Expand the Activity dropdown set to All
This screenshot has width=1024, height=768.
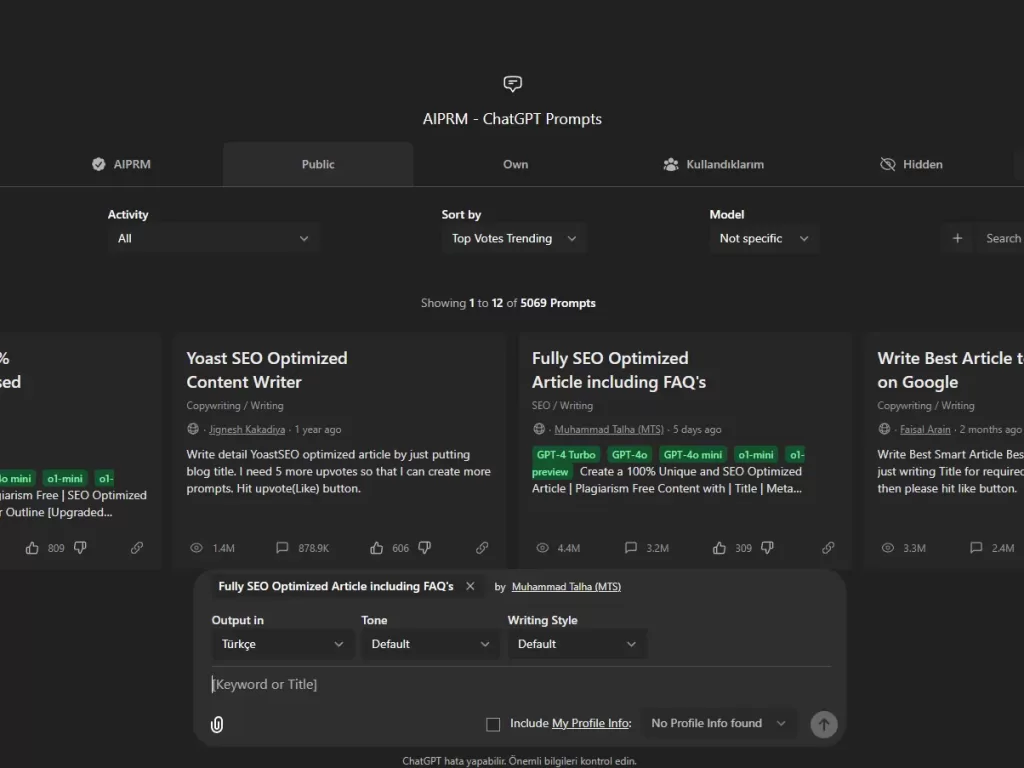[213, 238]
